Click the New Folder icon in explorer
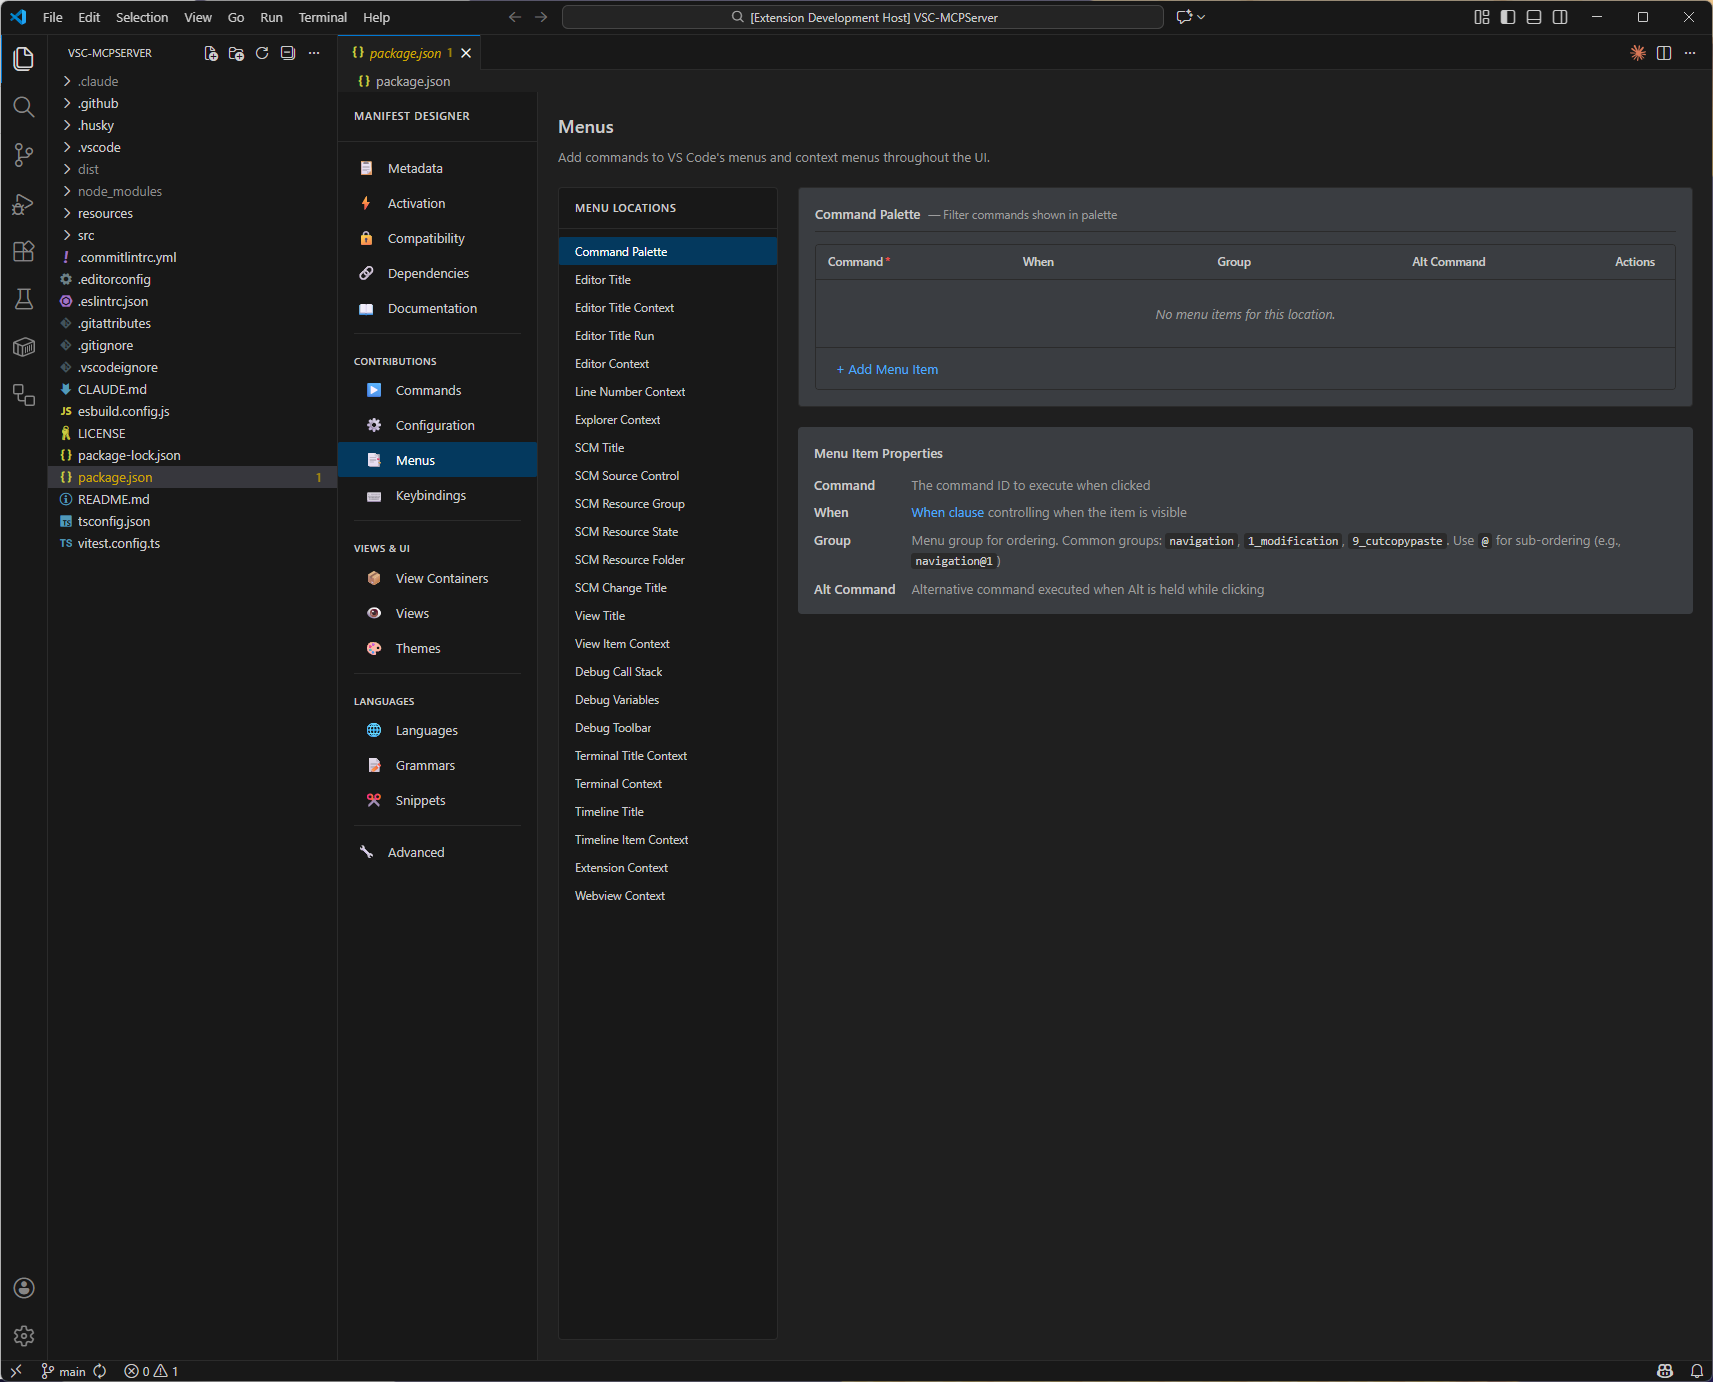Screen dimensions: 1713x1382 pos(236,53)
